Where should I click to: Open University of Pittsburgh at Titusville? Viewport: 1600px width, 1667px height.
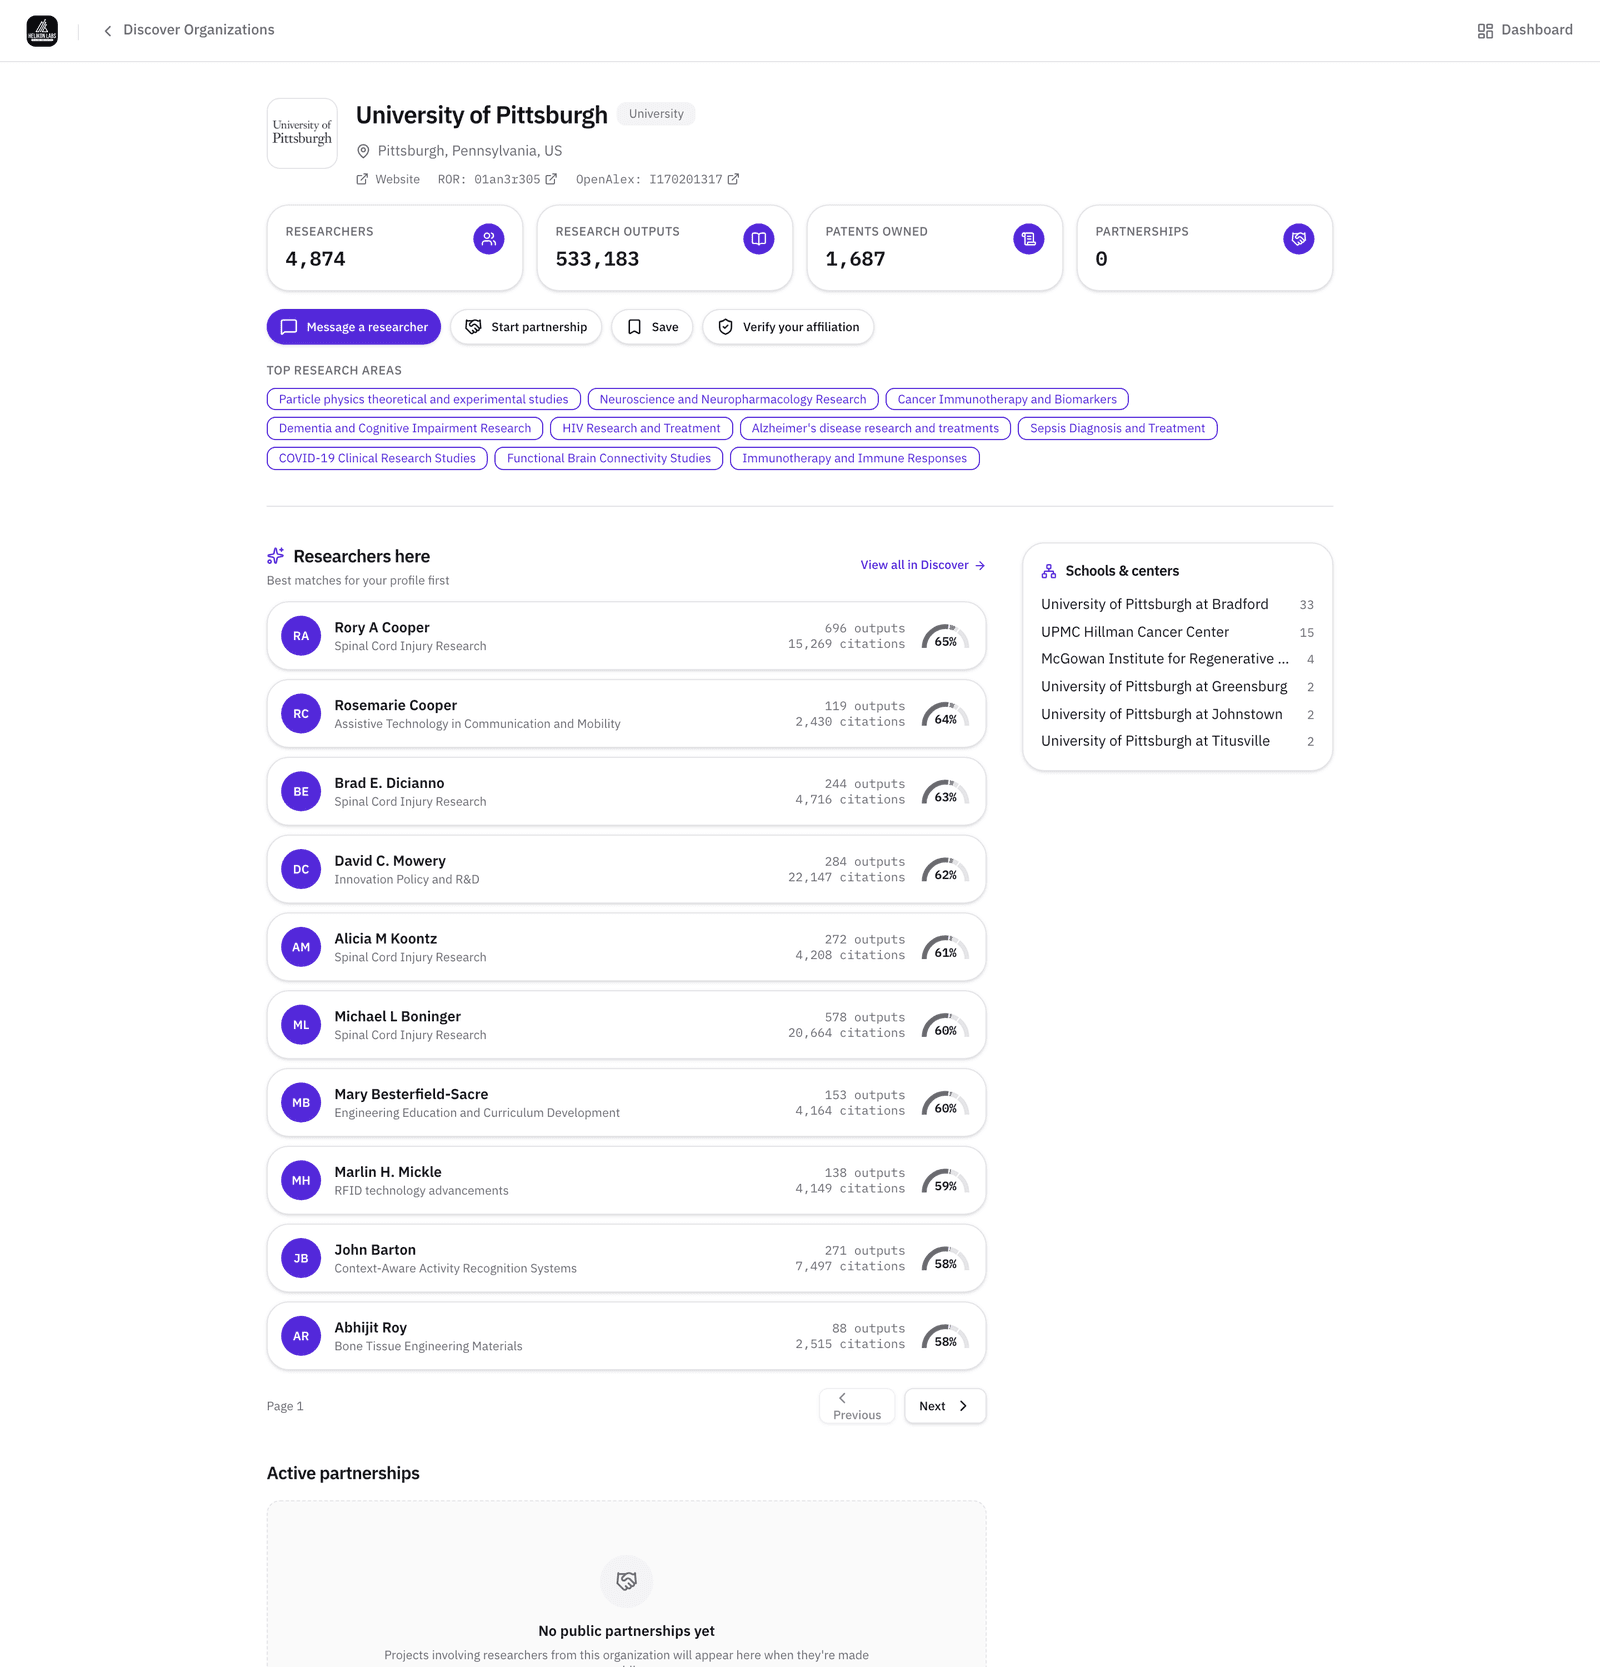1177,741
